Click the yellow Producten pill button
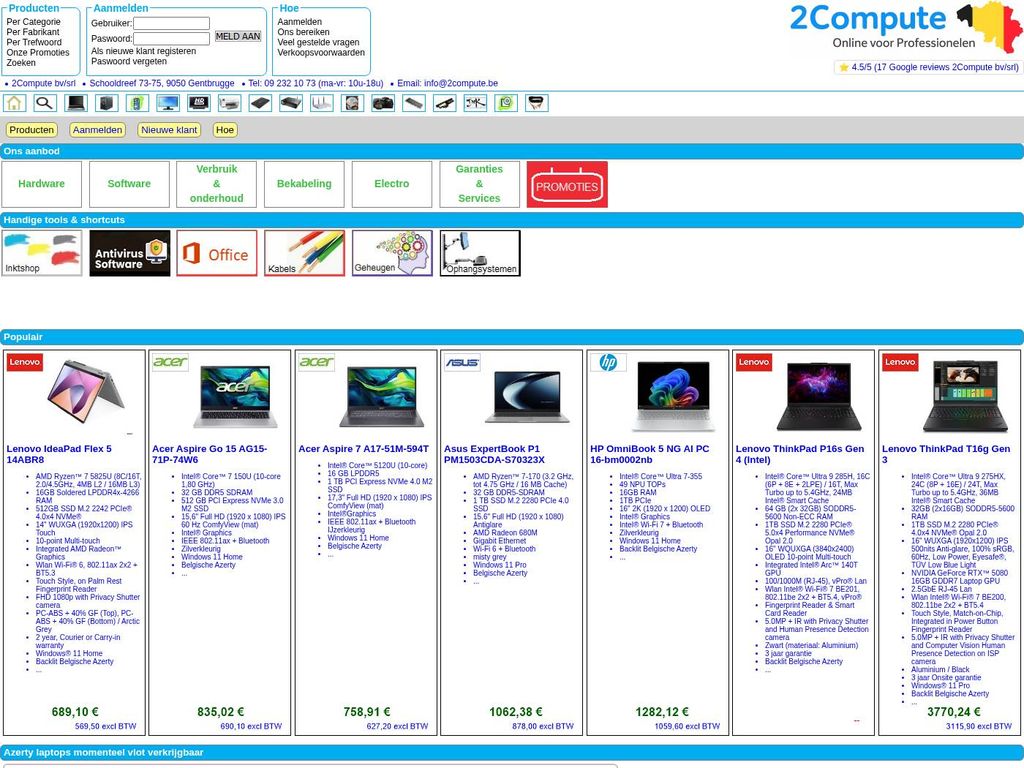 [31, 130]
